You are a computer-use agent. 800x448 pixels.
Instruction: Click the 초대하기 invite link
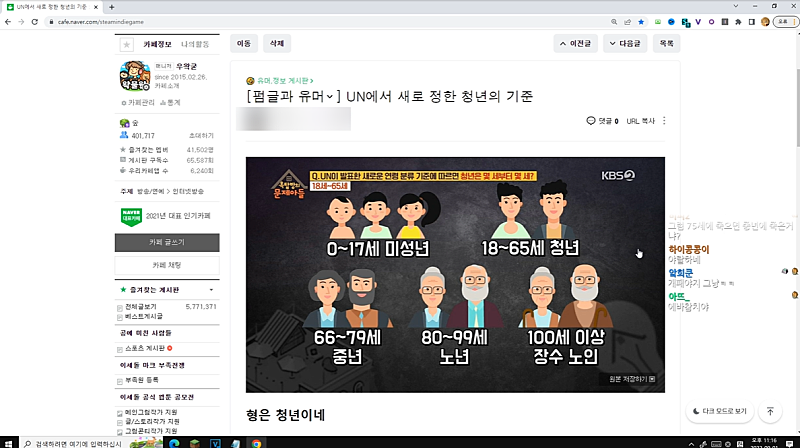(x=201, y=136)
